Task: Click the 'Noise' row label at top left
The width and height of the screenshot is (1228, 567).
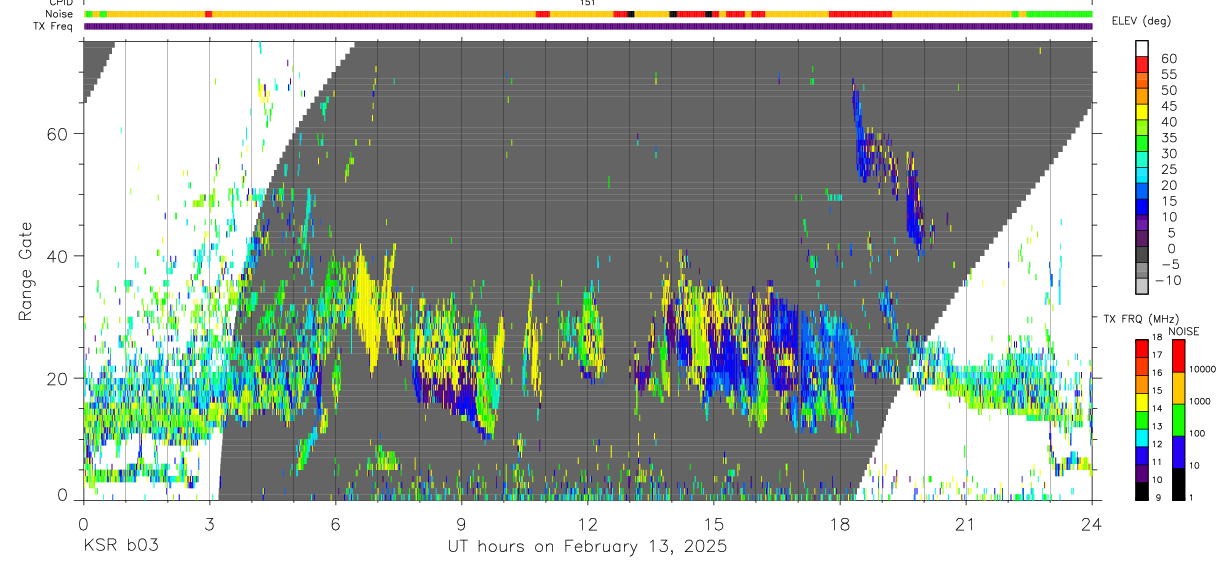Action: pos(60,14)
